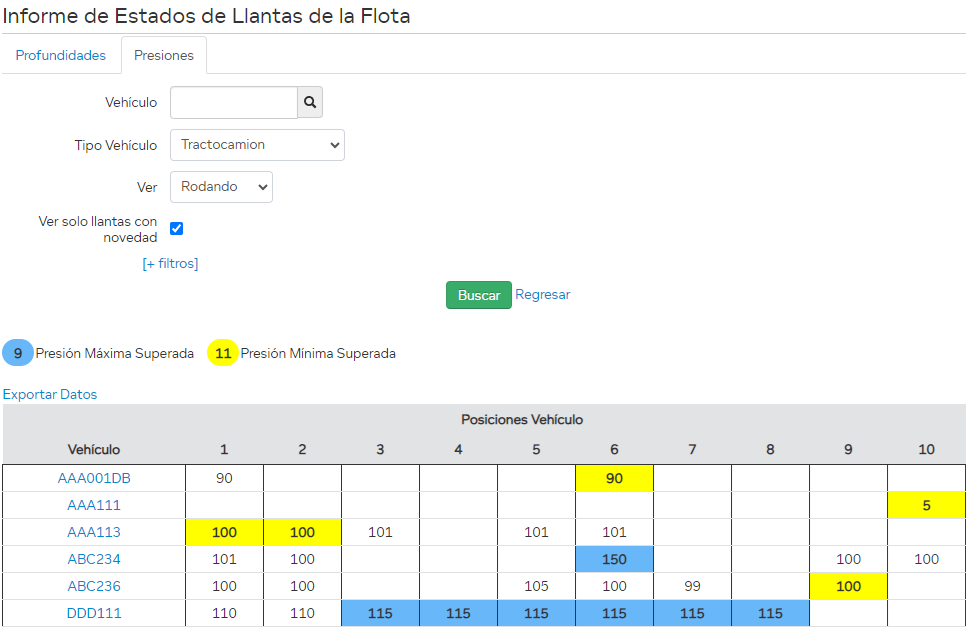Expand the additional filters with [+ filtros]
Image resolution: width=966 pixels, height=627 pixels.
point(170,263)
